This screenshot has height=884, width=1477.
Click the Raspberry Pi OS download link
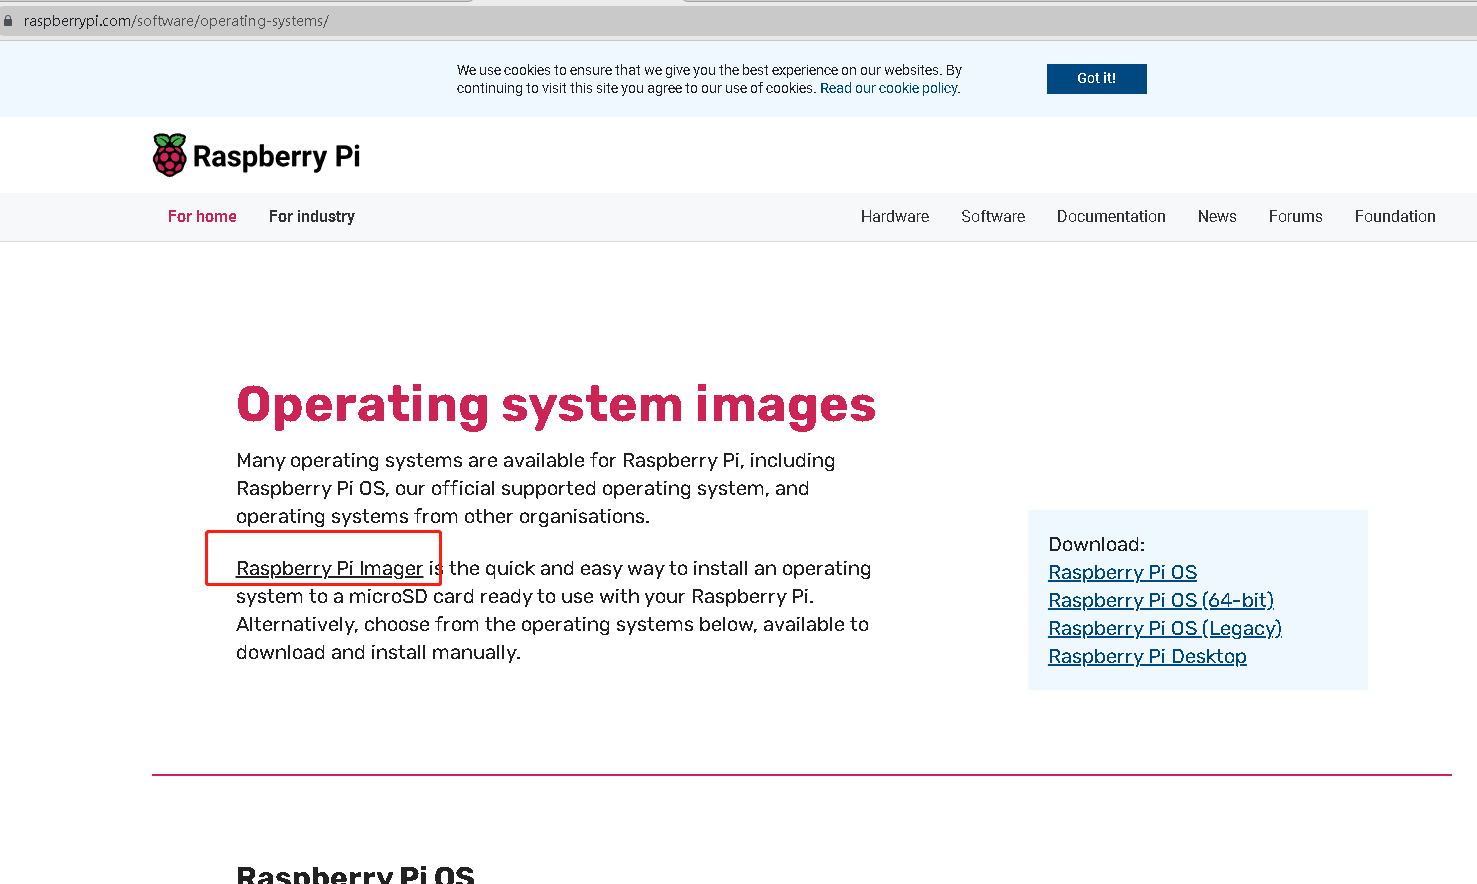click(1122, 572)
